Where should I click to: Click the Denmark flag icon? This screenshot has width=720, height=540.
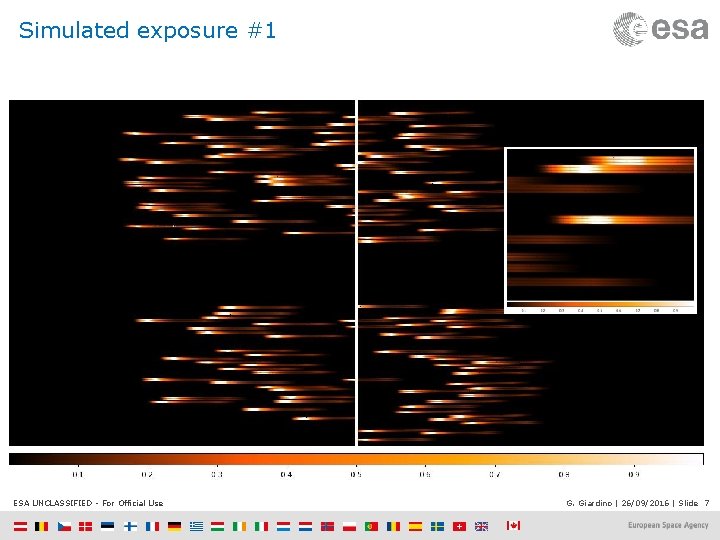[85, 526]
